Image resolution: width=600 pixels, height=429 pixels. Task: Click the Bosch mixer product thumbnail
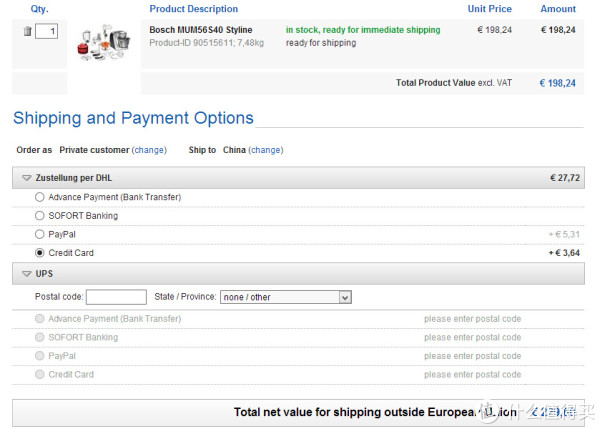[x=104, y=43]
